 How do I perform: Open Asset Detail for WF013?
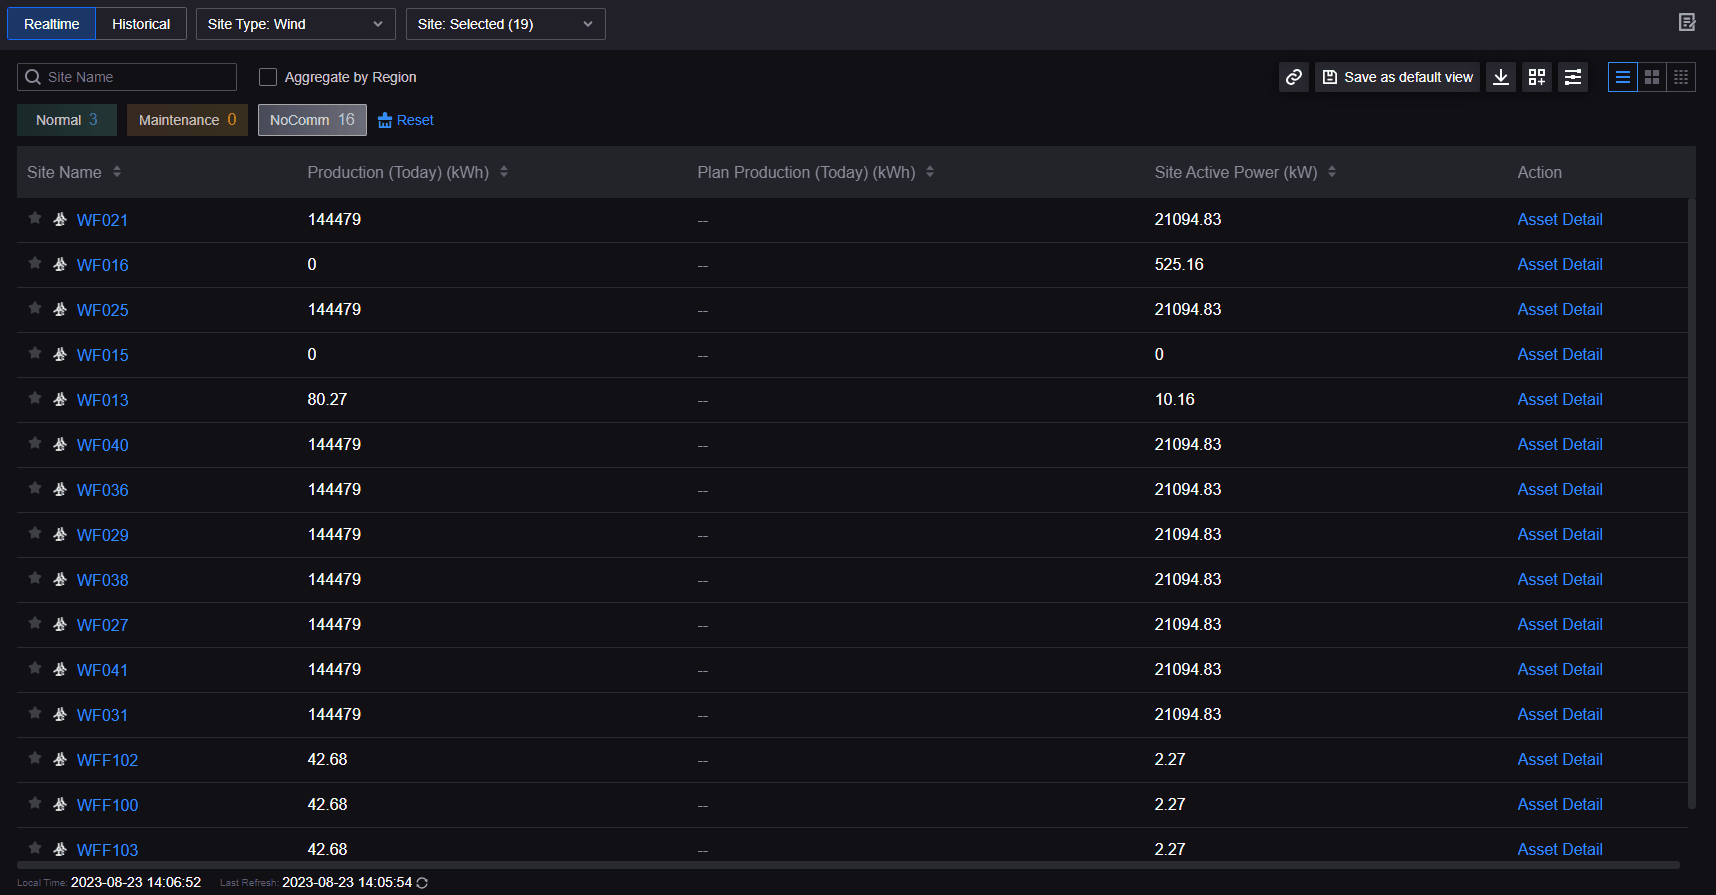[x=1560, y=399]
